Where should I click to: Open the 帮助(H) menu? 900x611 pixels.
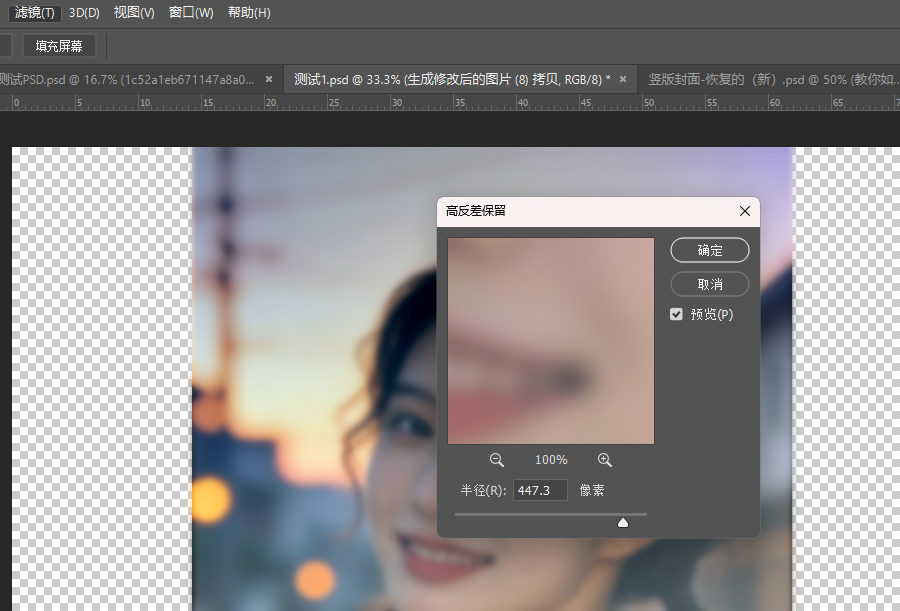(249, 13)
